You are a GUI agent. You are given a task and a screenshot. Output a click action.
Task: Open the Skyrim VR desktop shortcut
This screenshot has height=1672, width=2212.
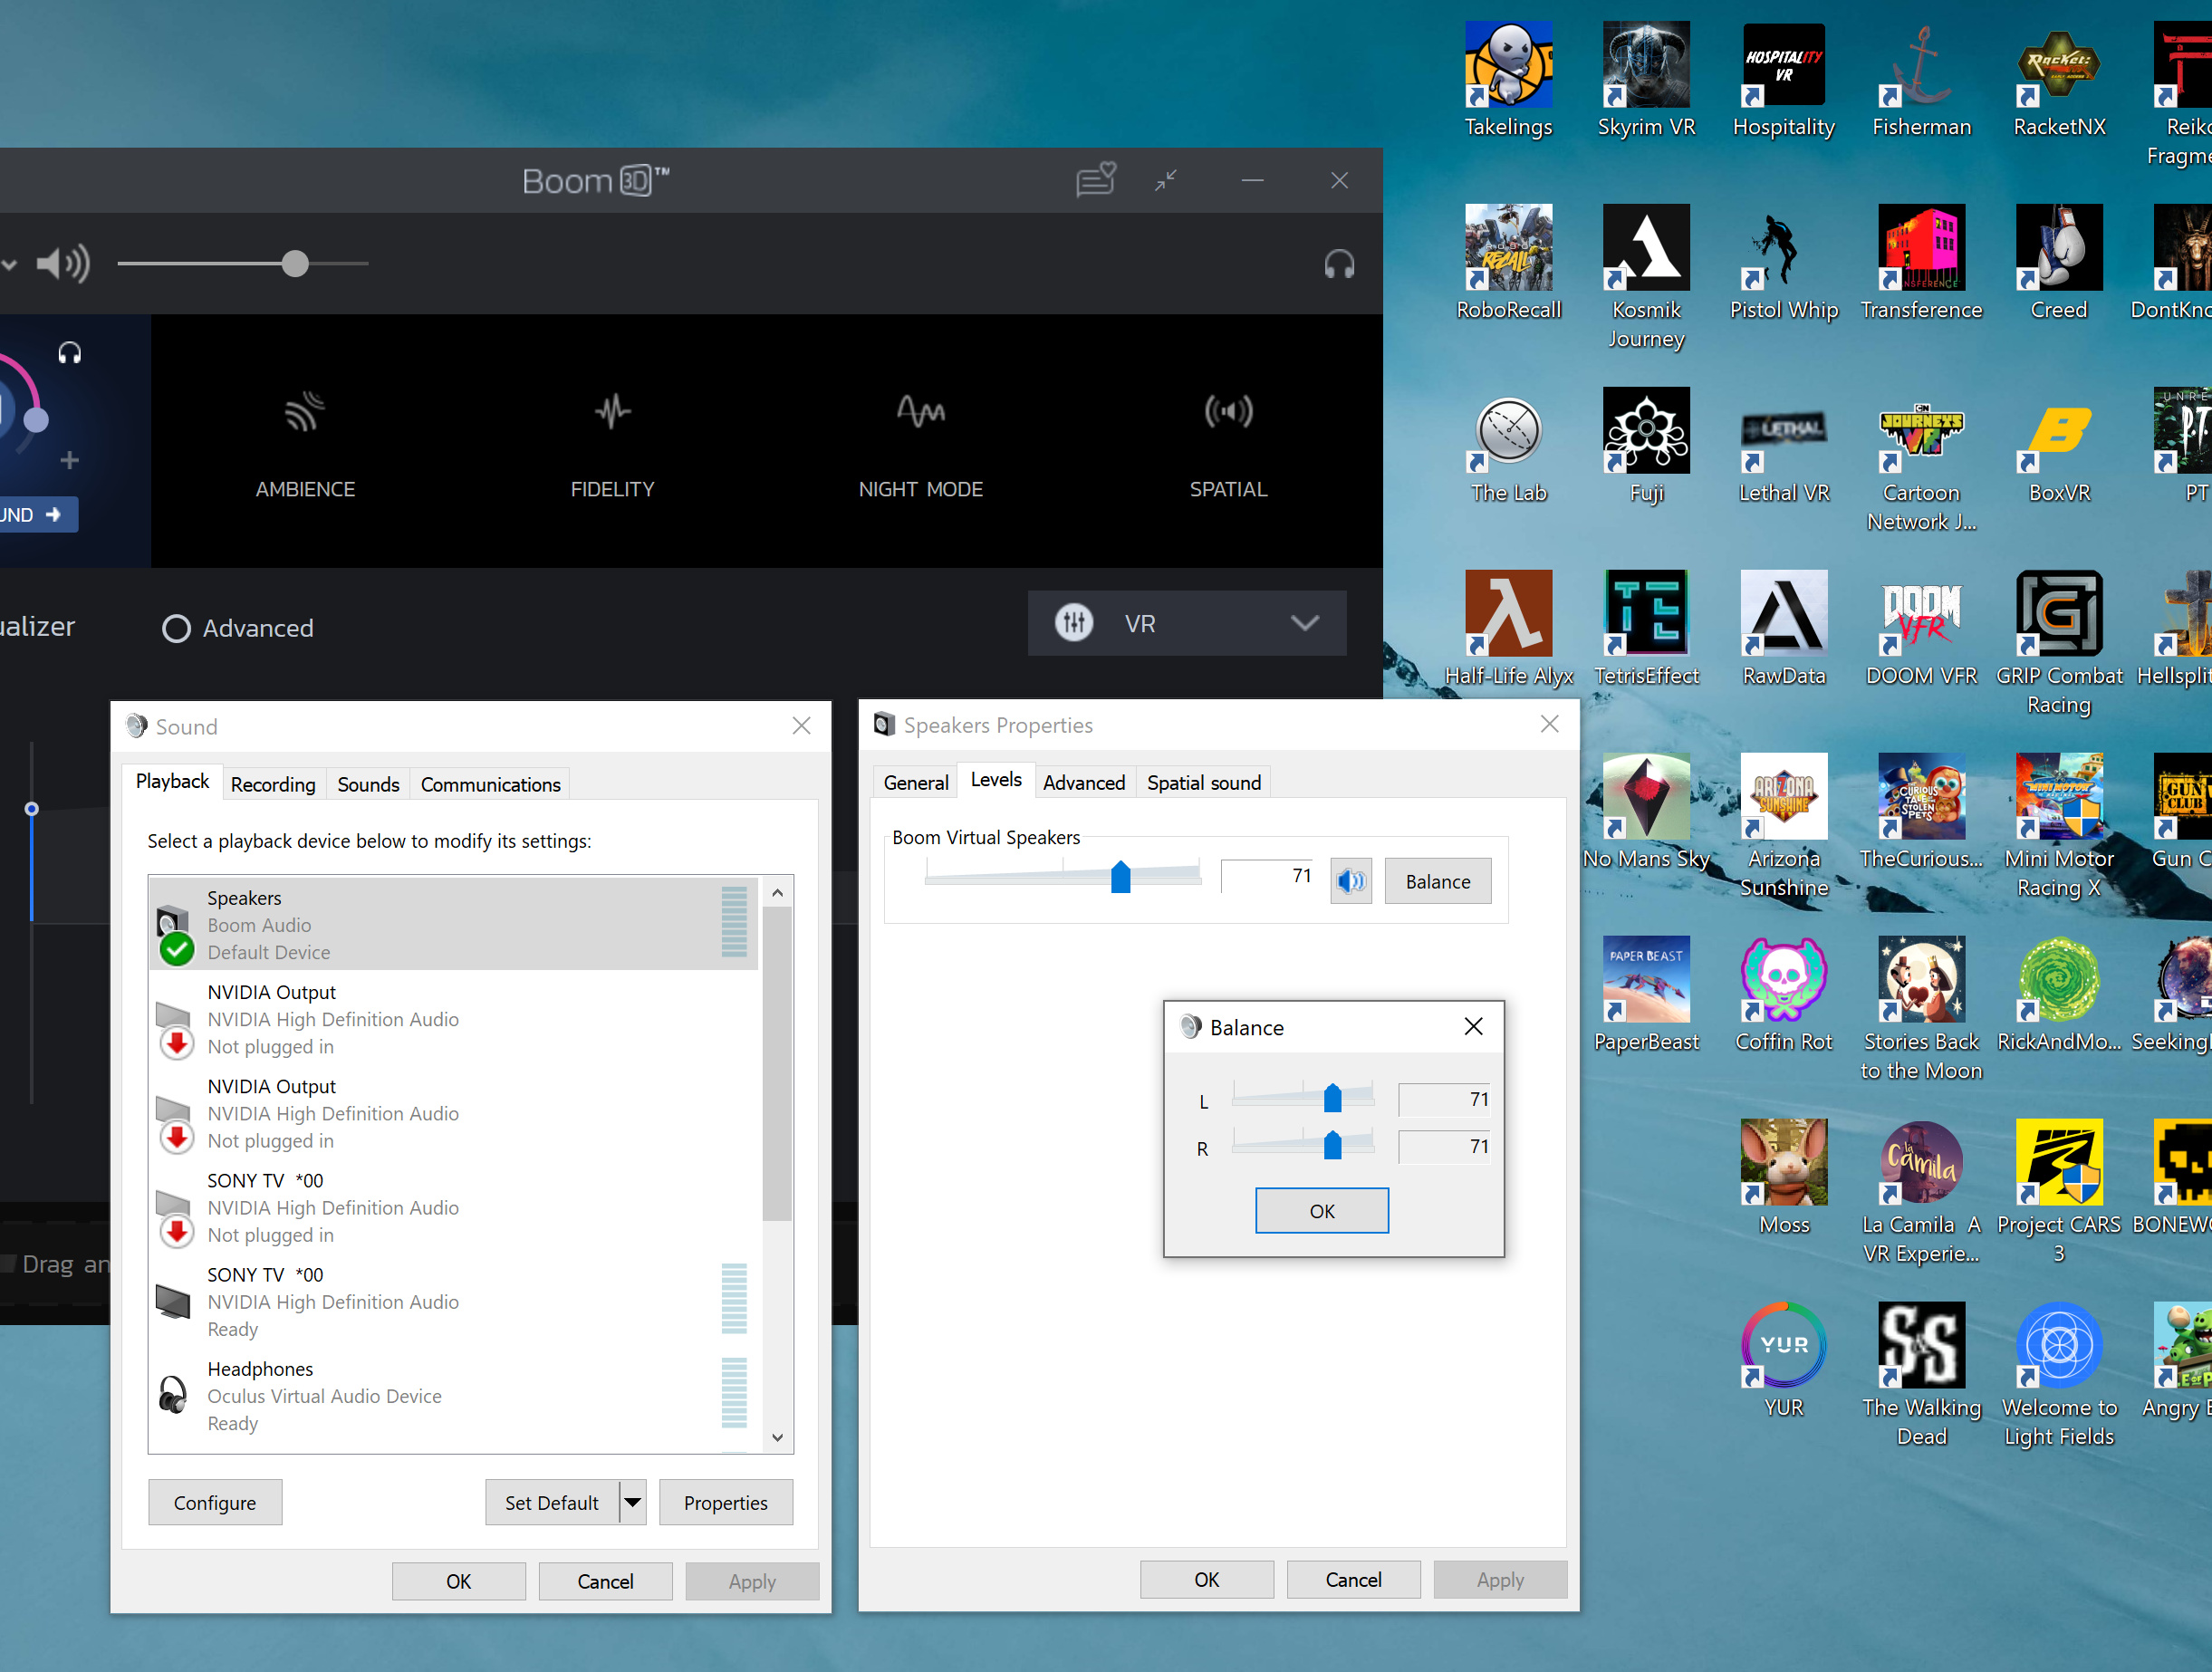click(x=1646, y=80)
